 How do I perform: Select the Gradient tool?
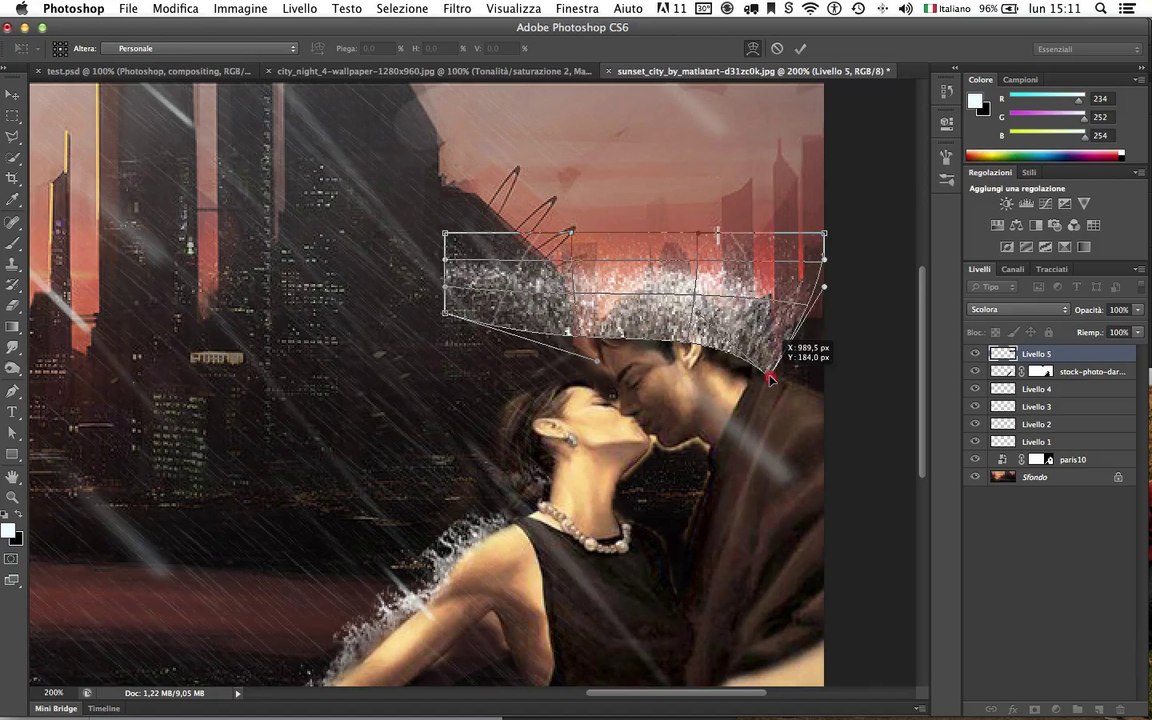pos(12,326)
